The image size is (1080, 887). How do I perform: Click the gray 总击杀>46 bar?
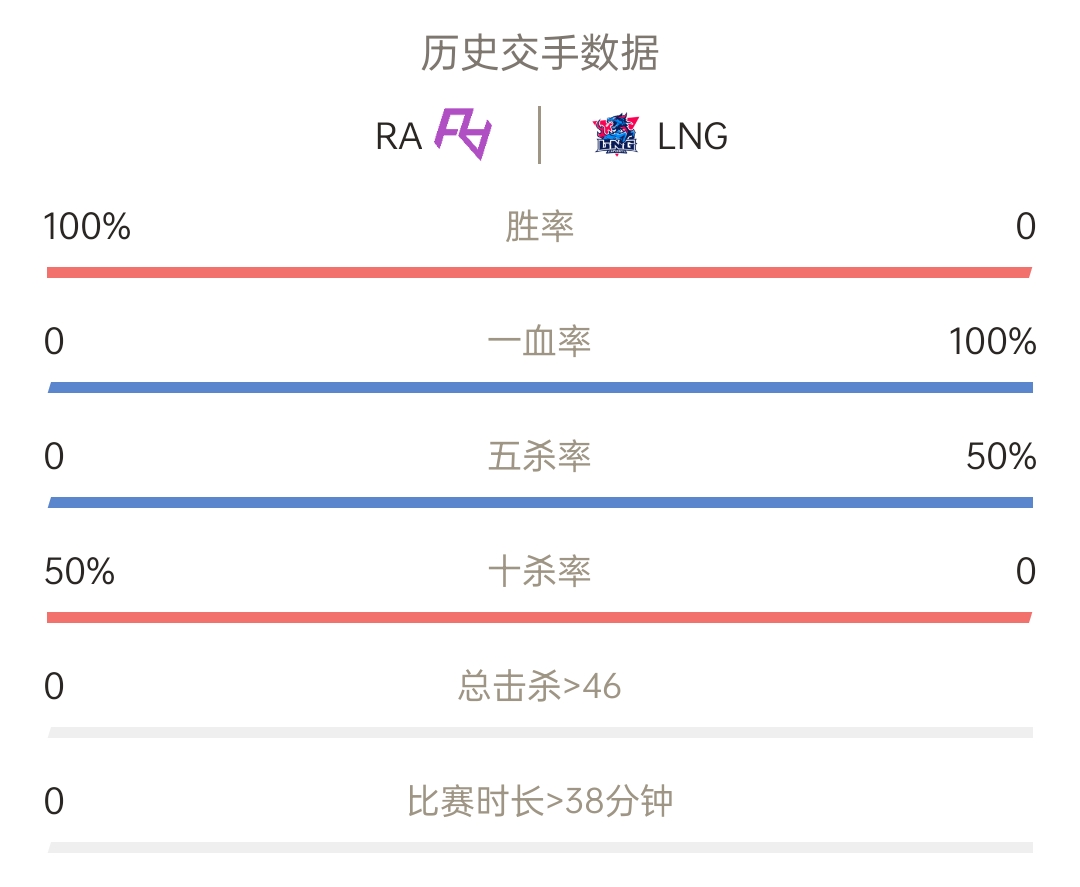[x=540, y=733]
